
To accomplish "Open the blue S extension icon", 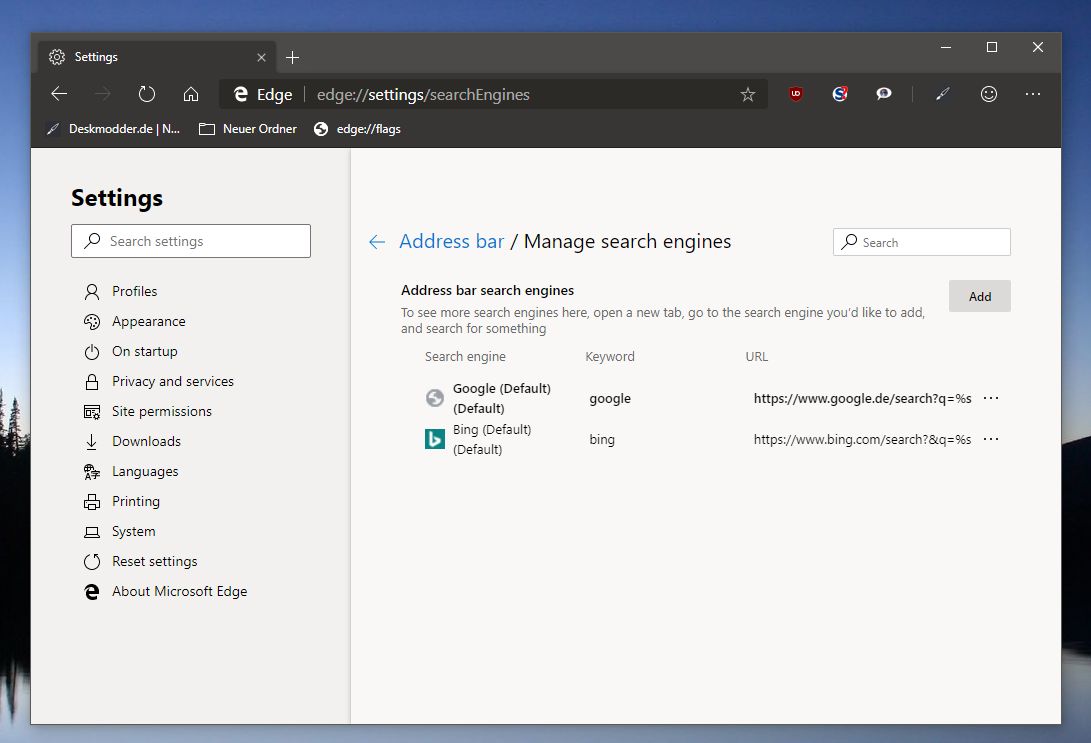I will (x=840, y=94).
